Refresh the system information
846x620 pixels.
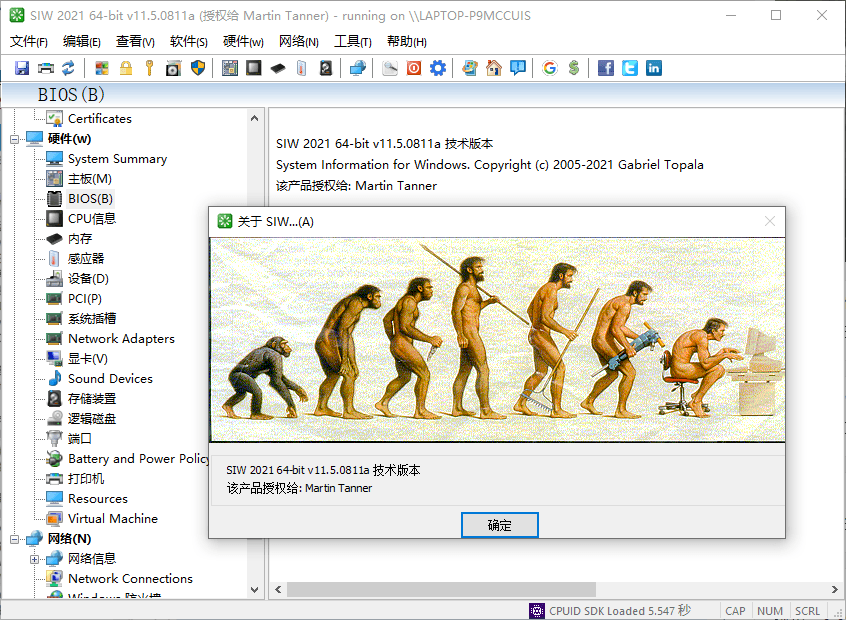[68, 67]
